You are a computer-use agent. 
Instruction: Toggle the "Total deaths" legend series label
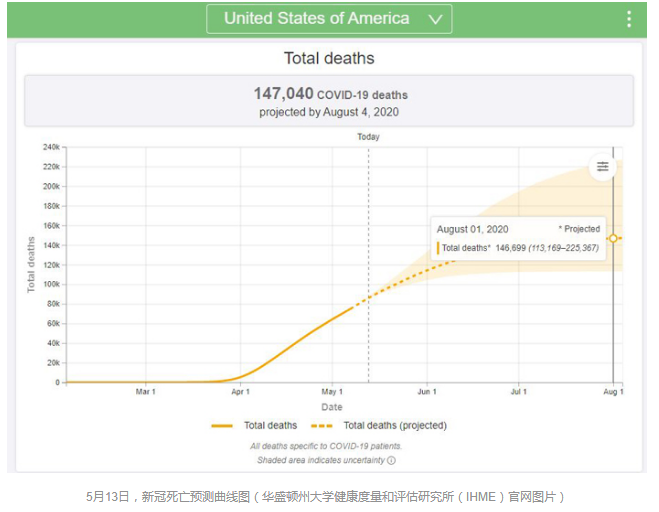270,425
